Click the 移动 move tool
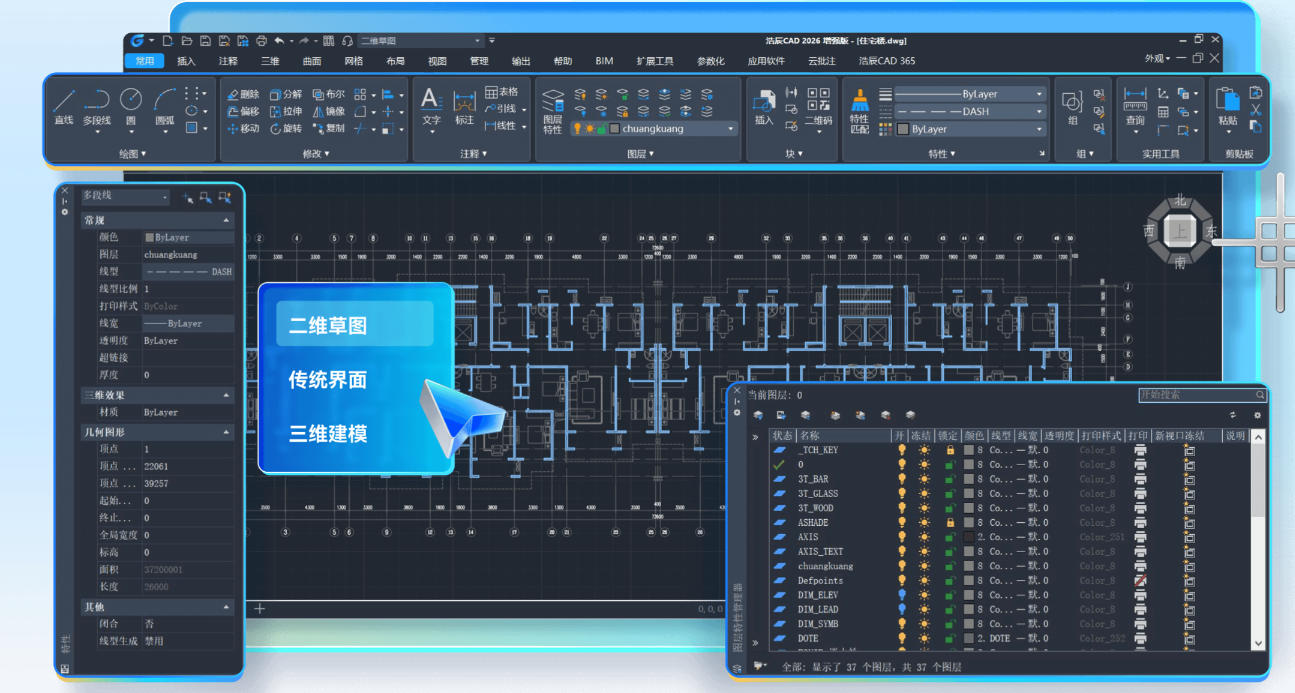Viewport: 1295px width, 693px height. pos(243,128)
